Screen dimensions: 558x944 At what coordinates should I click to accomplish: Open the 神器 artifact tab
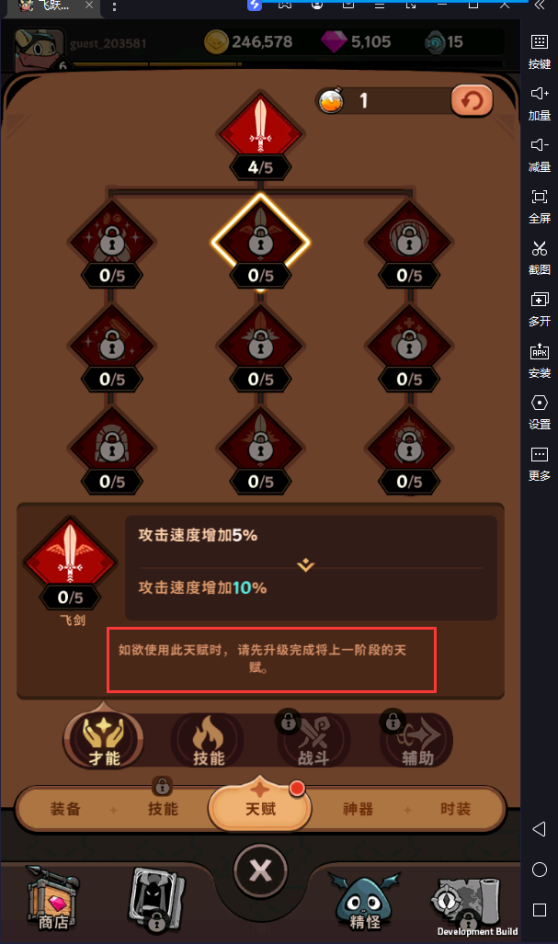358,809
